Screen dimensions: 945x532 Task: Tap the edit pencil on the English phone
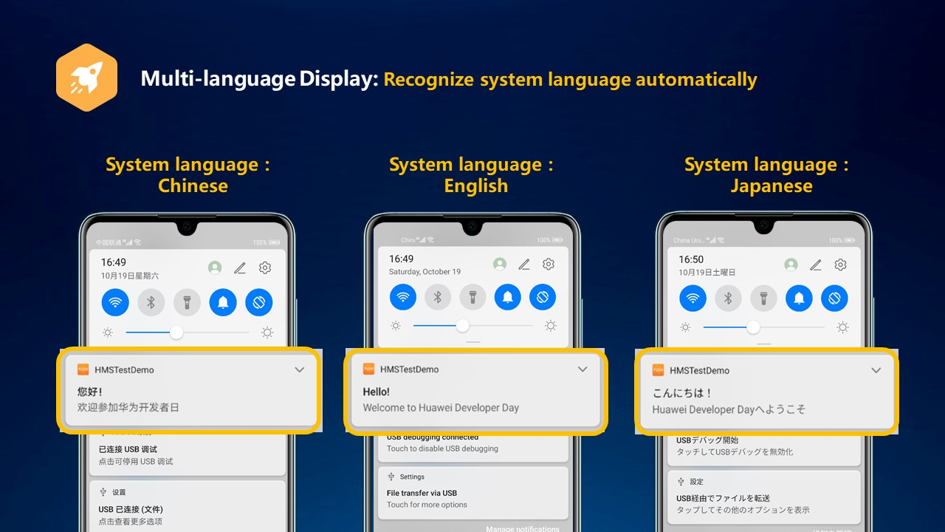pyautogui.click(x=524, y=264)
